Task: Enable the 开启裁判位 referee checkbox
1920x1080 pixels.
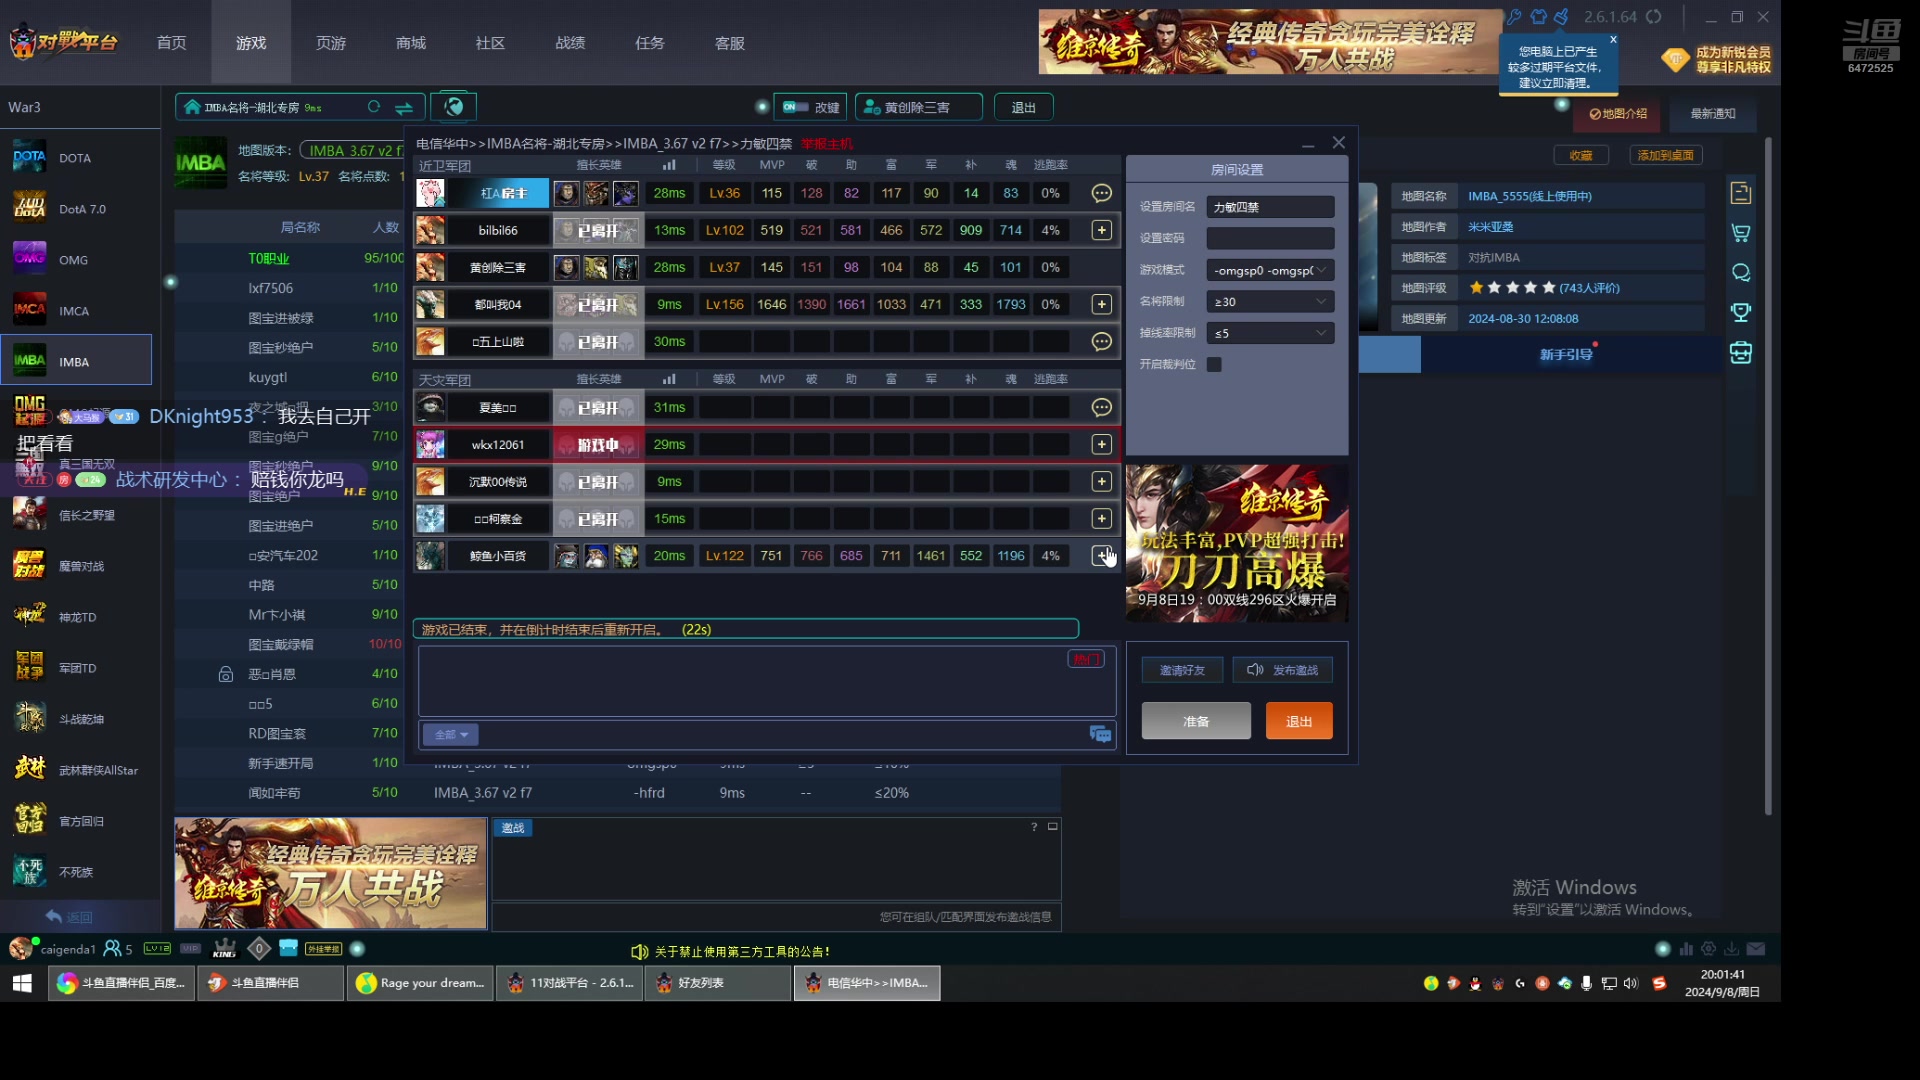Action: [1214, 364]
